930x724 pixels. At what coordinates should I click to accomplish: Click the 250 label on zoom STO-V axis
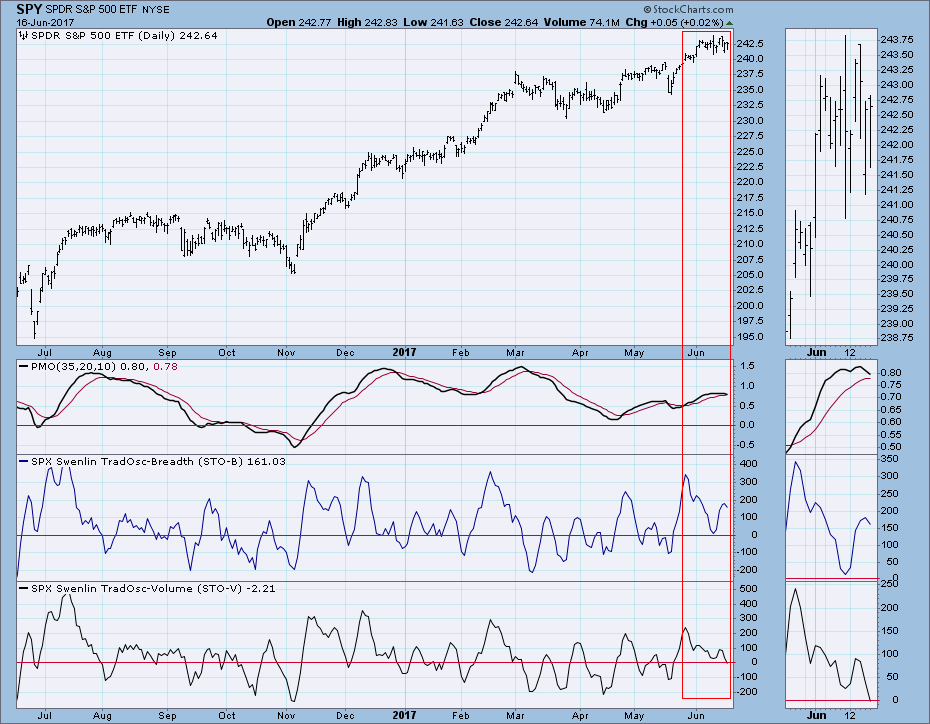coord(890,585)
